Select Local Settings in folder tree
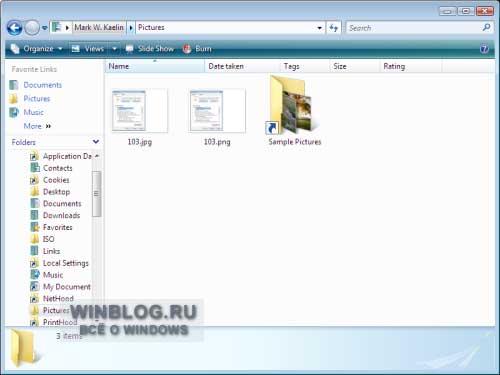The image size is (500, 375). [66, 263]
